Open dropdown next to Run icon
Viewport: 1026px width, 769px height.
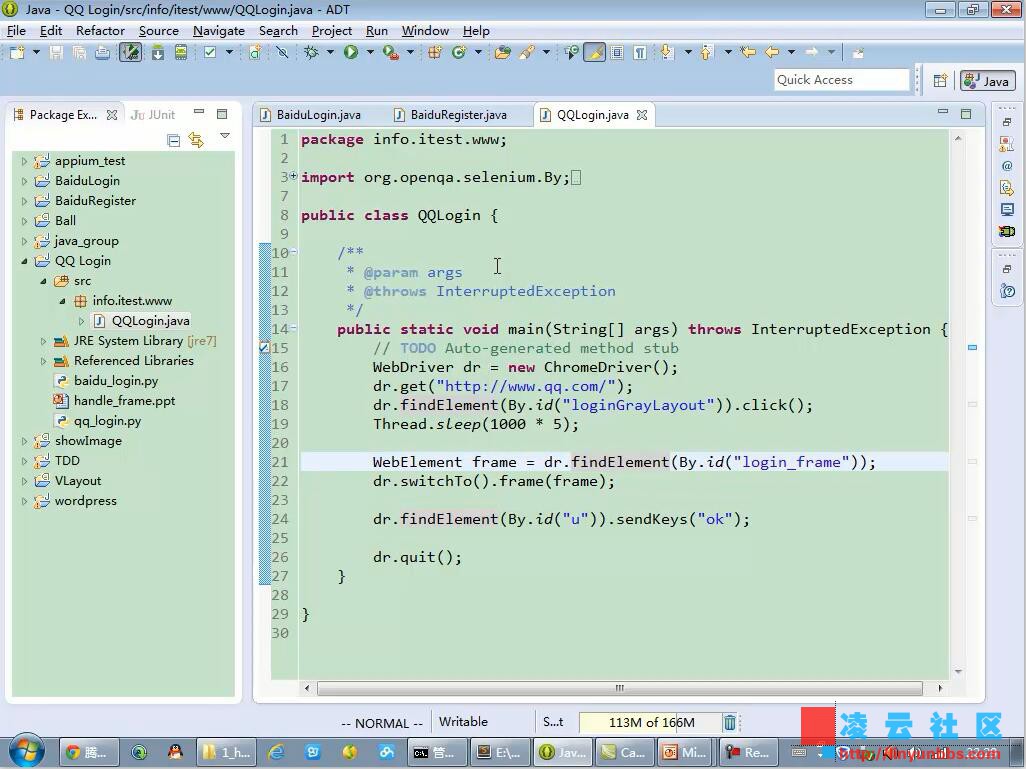click(x=370, y=52)
